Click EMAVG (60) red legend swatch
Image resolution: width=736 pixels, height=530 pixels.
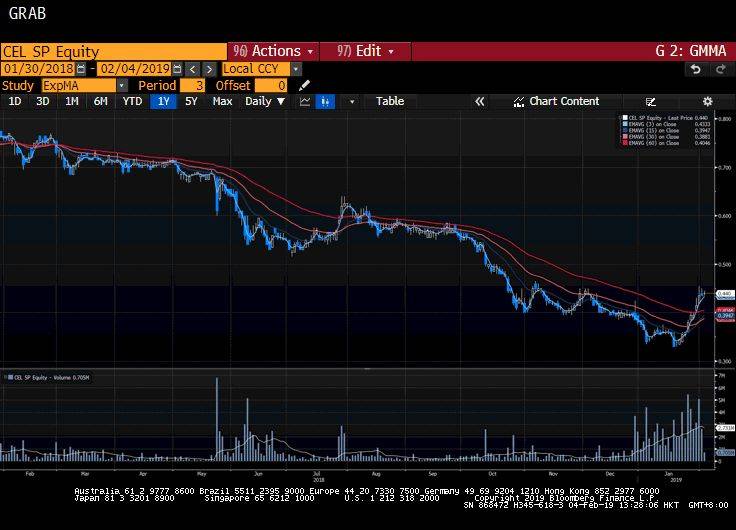pos(624,144)
